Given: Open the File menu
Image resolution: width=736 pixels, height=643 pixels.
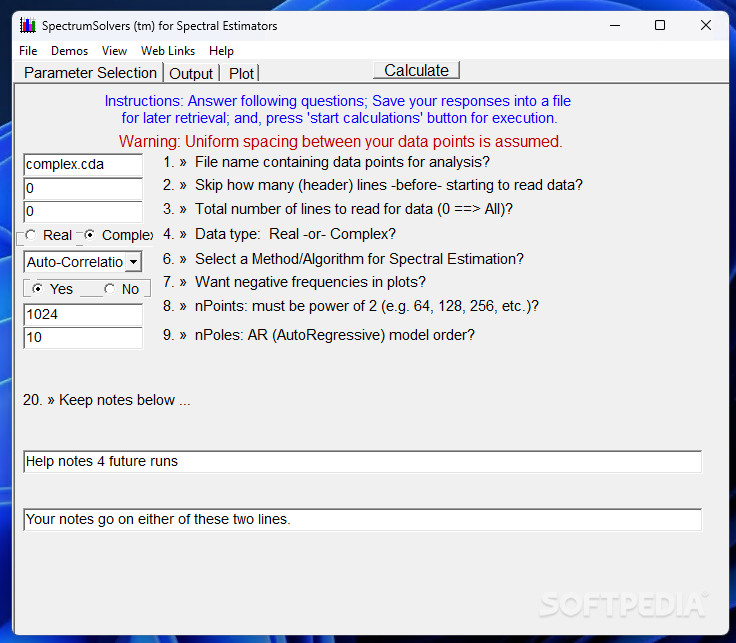Looking at the screenshot, I should point(28,51).
